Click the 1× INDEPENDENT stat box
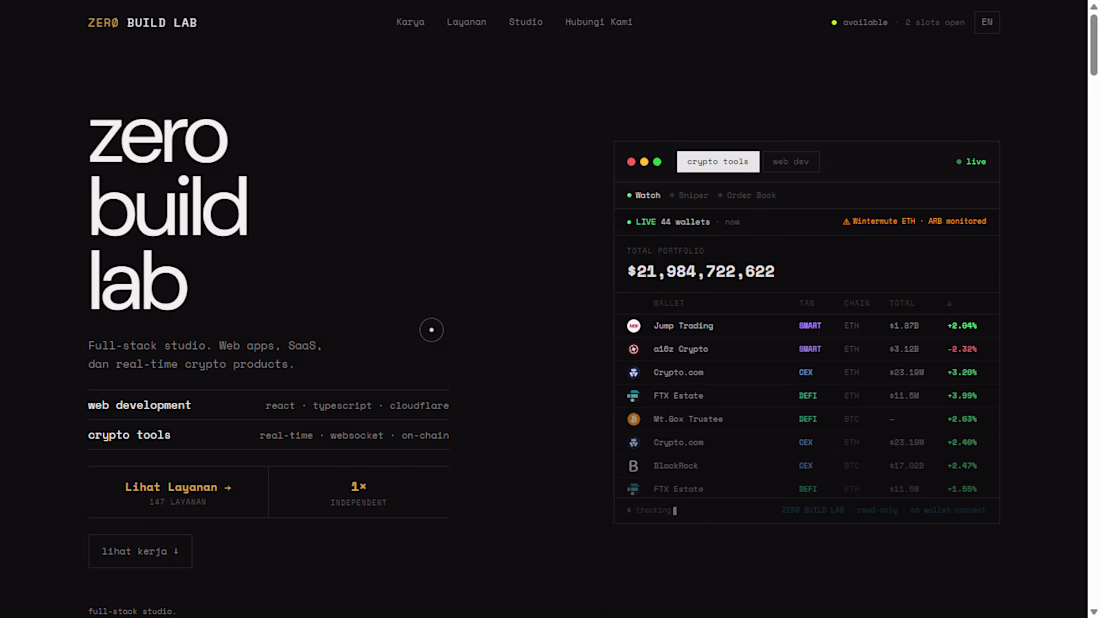Screen dimensions: 1100x618 click(x=358, y=492)
